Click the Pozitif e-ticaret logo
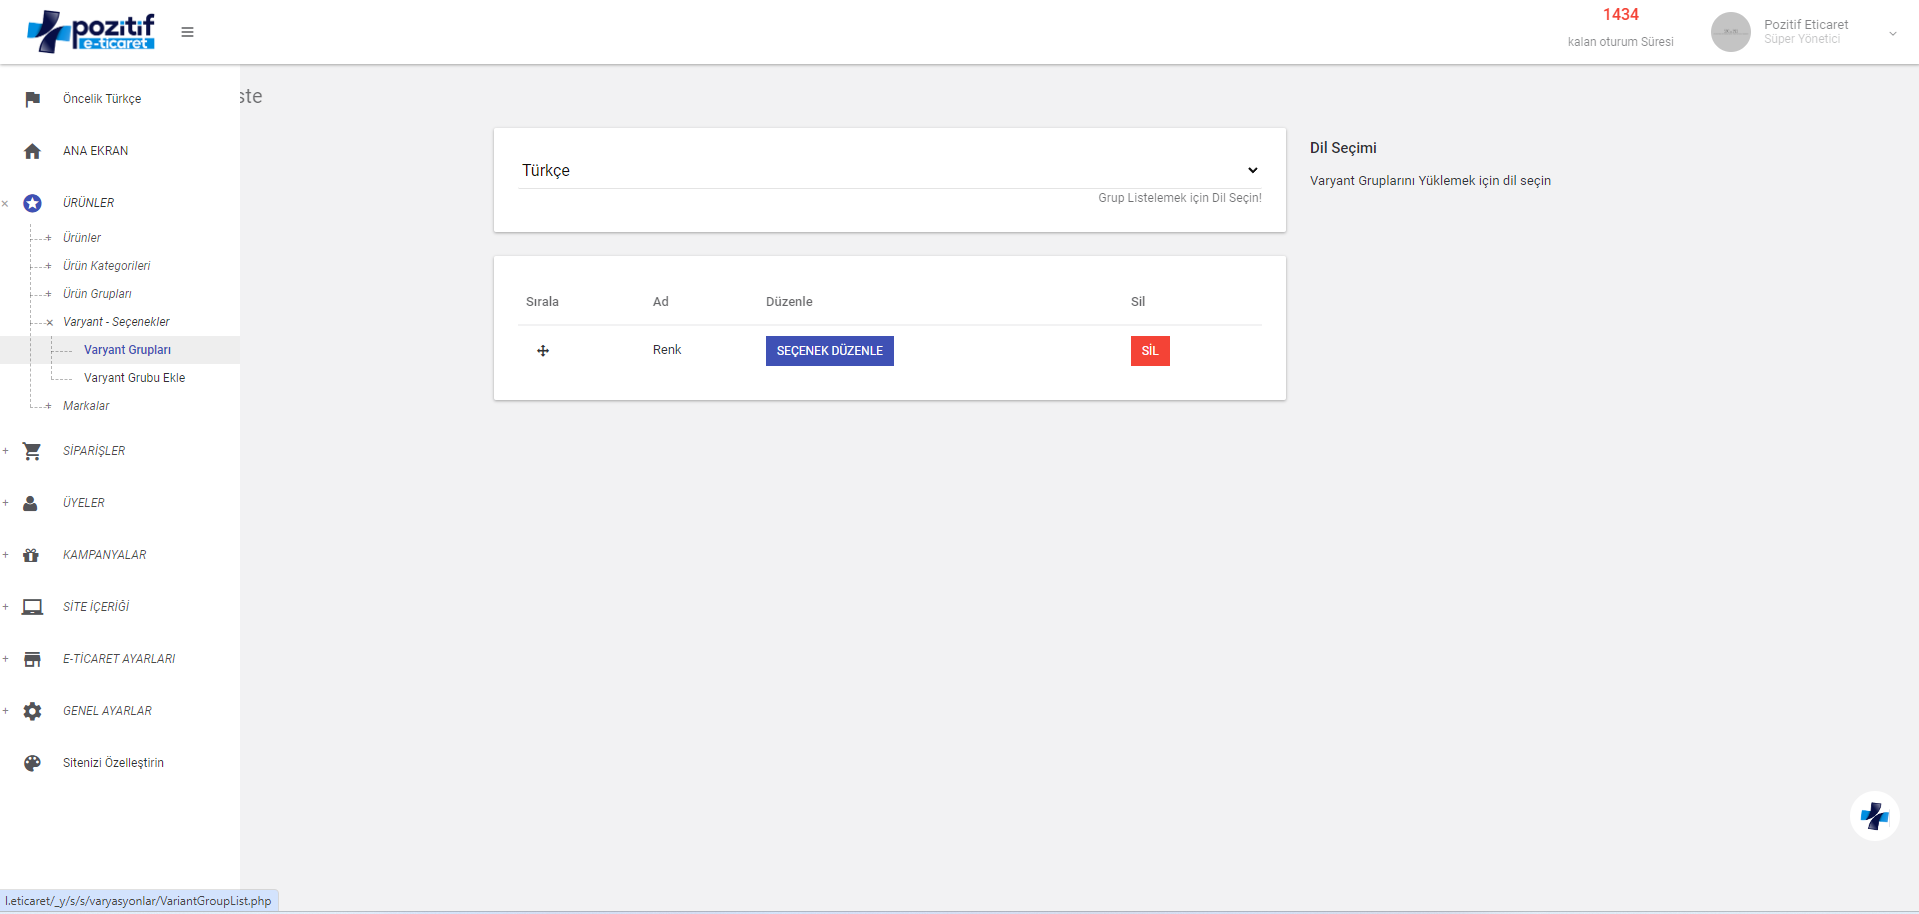The width and height of the screenshot is (1919, 914). (x=91, y=32)
